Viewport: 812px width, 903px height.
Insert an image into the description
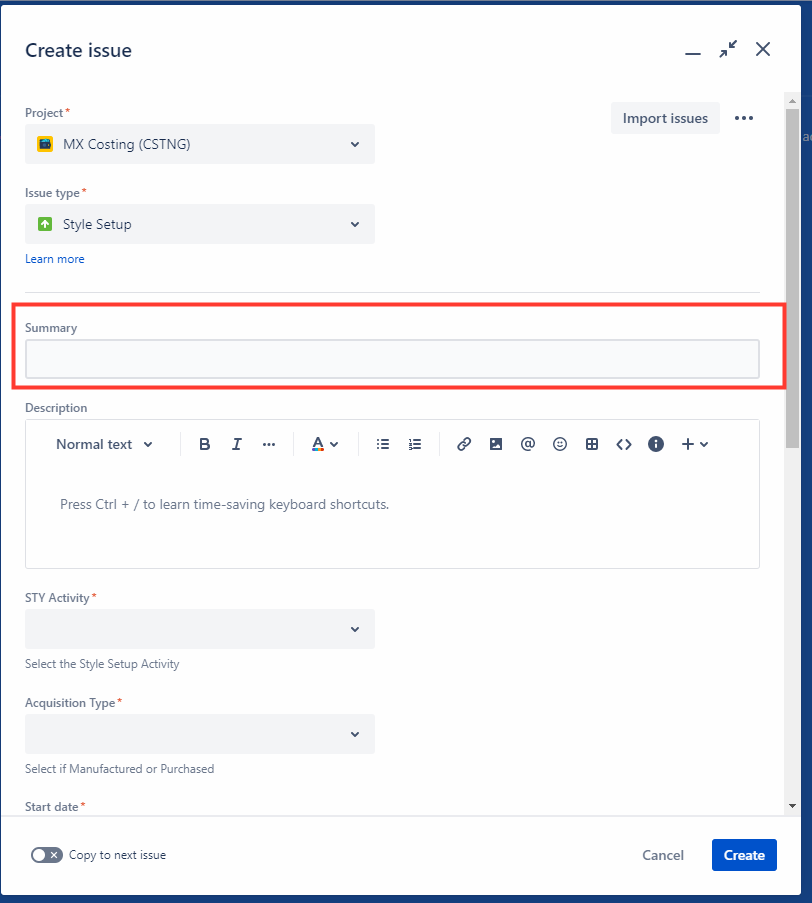(x=496, y=444)
